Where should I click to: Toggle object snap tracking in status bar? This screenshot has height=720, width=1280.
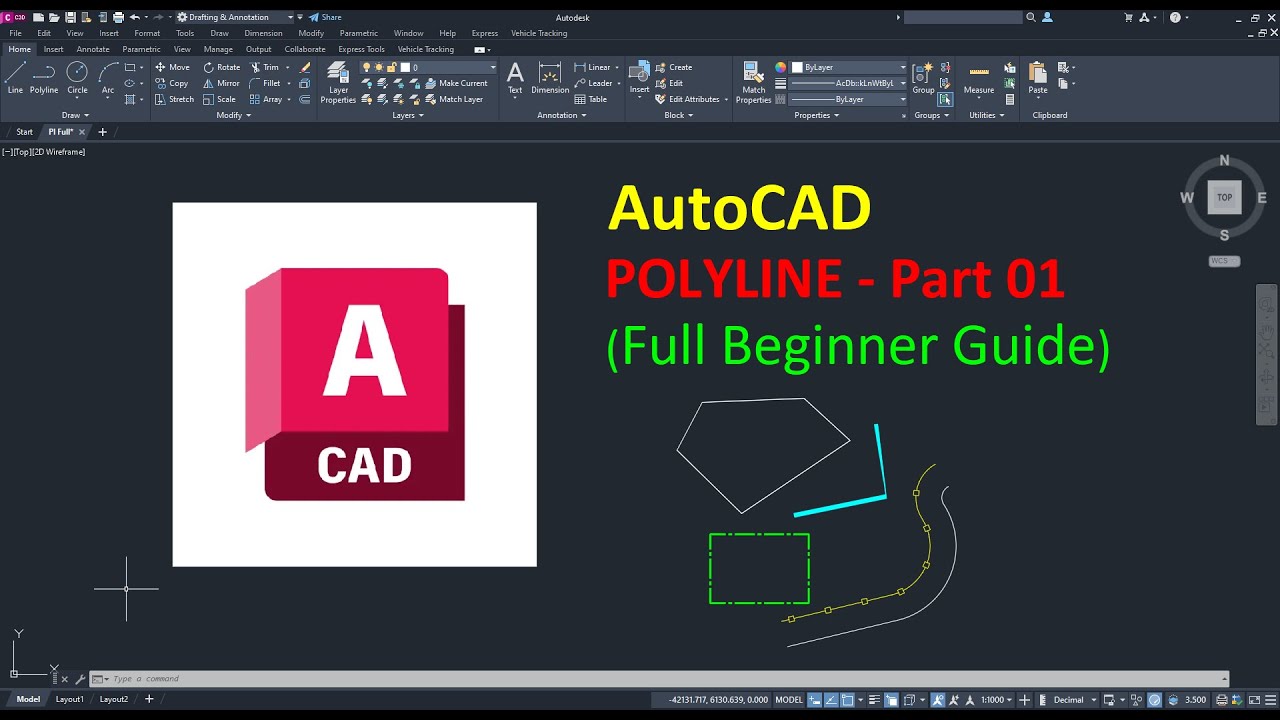(832, 700)
